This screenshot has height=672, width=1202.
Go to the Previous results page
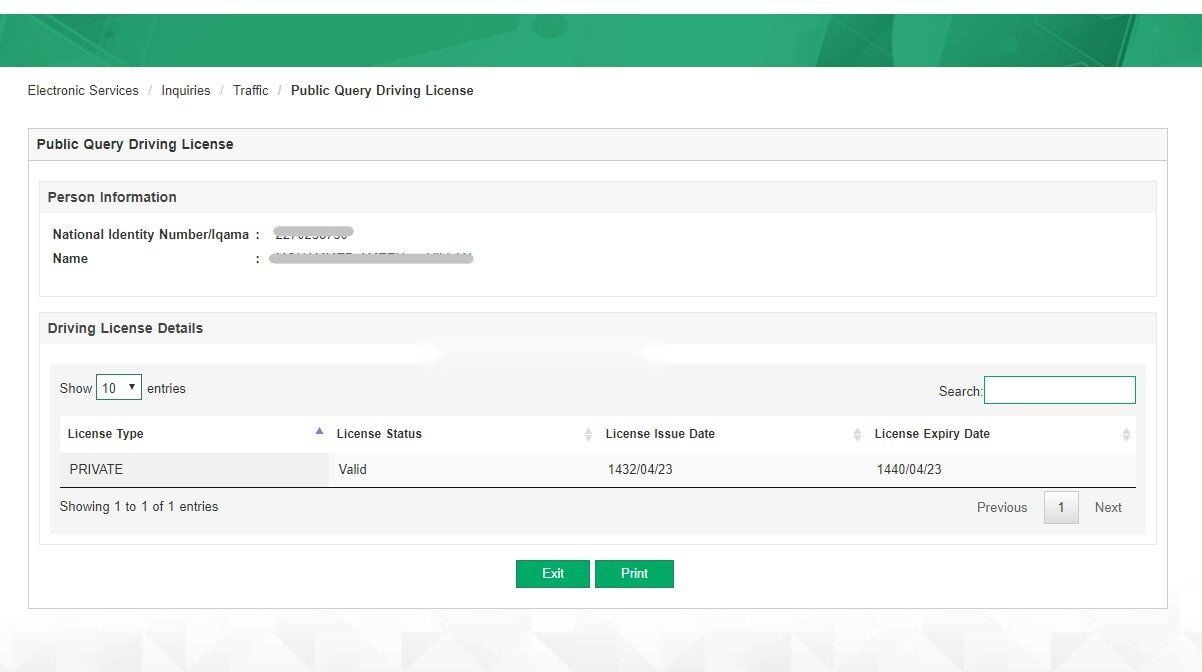point(1002,507)
